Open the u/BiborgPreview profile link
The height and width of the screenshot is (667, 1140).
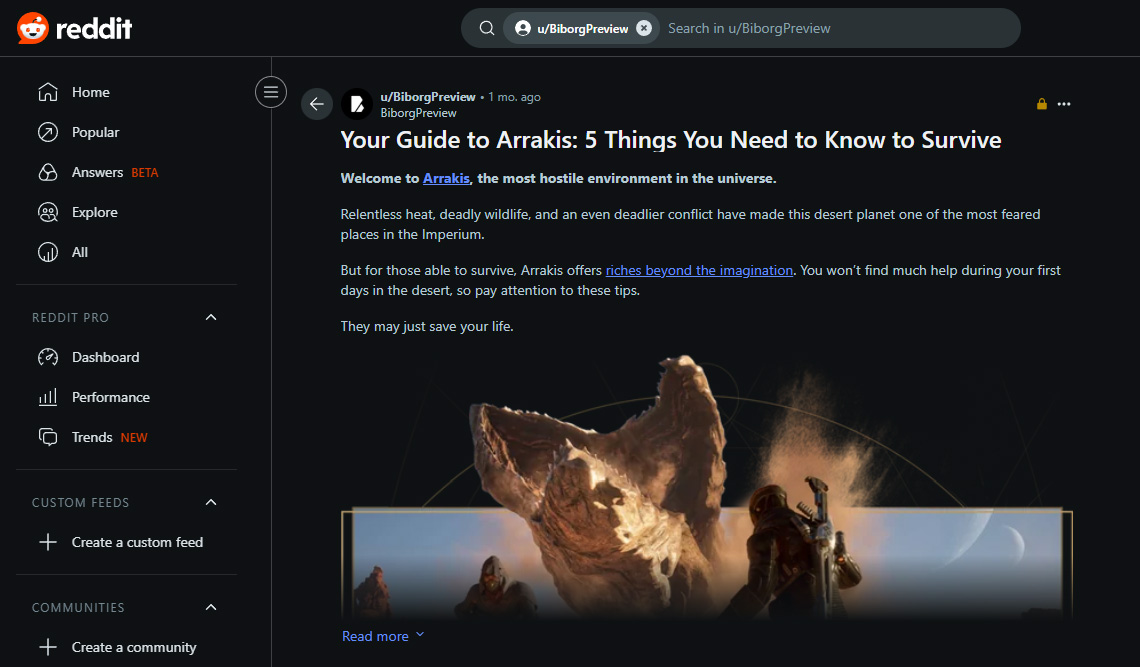tap(428, 97)
